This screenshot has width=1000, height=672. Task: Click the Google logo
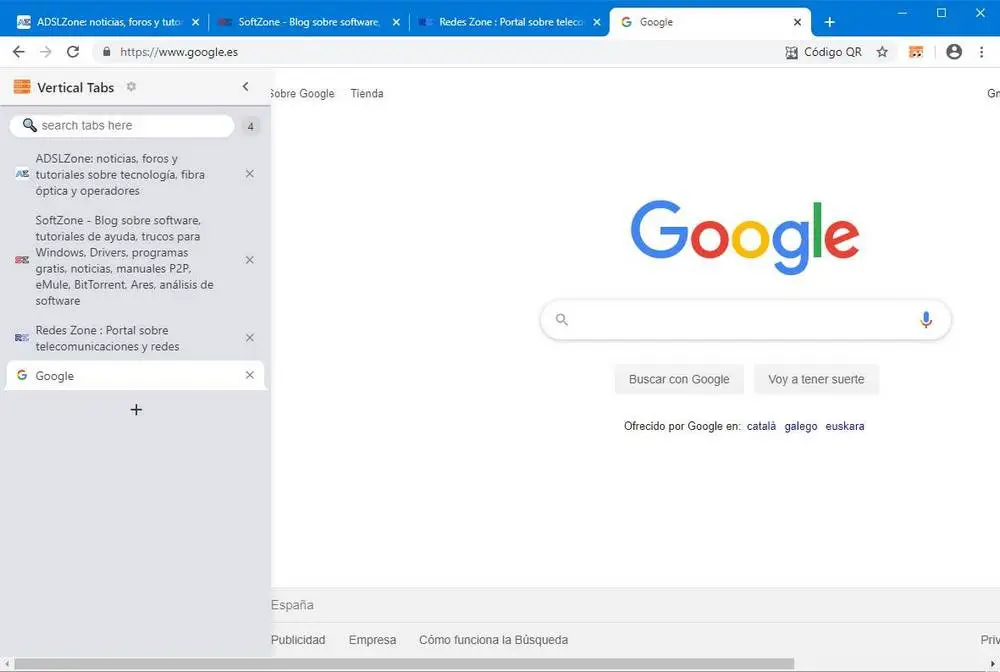[x=745, y=237]
